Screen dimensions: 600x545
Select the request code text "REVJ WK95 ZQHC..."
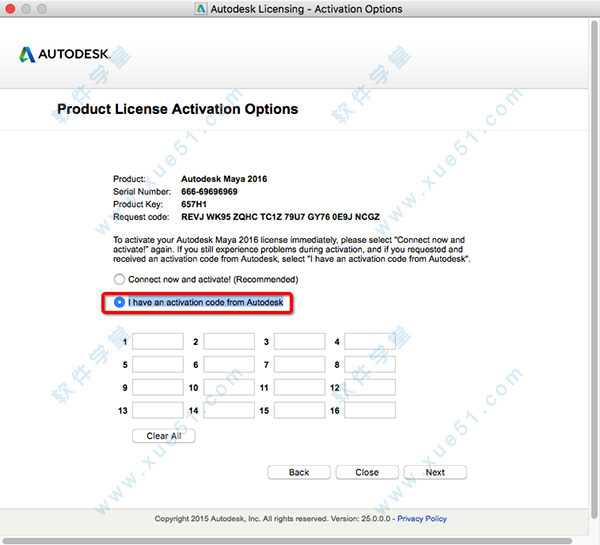coord(280,217)
